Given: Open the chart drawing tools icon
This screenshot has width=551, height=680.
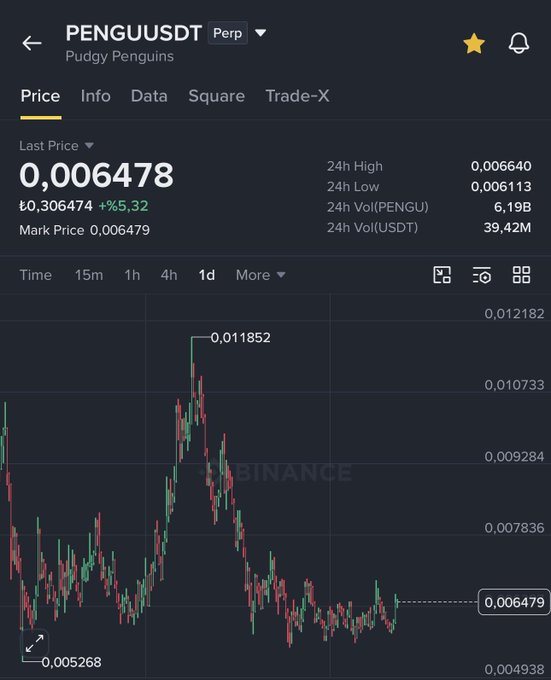Looking at the screenshot, I should click(442, 275).
